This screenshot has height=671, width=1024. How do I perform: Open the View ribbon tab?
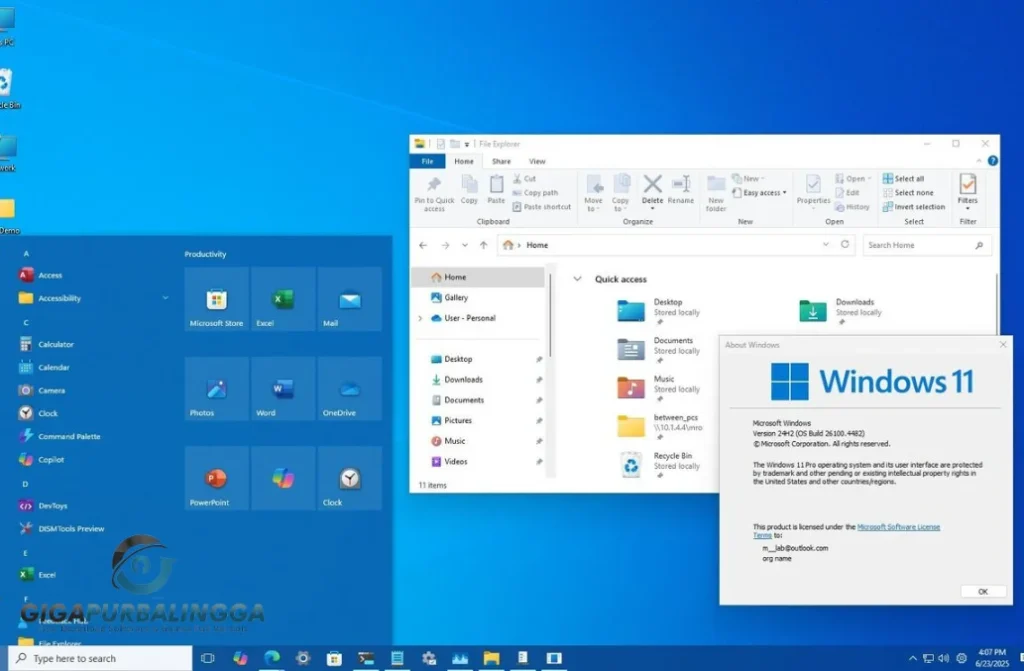(536, 161)
